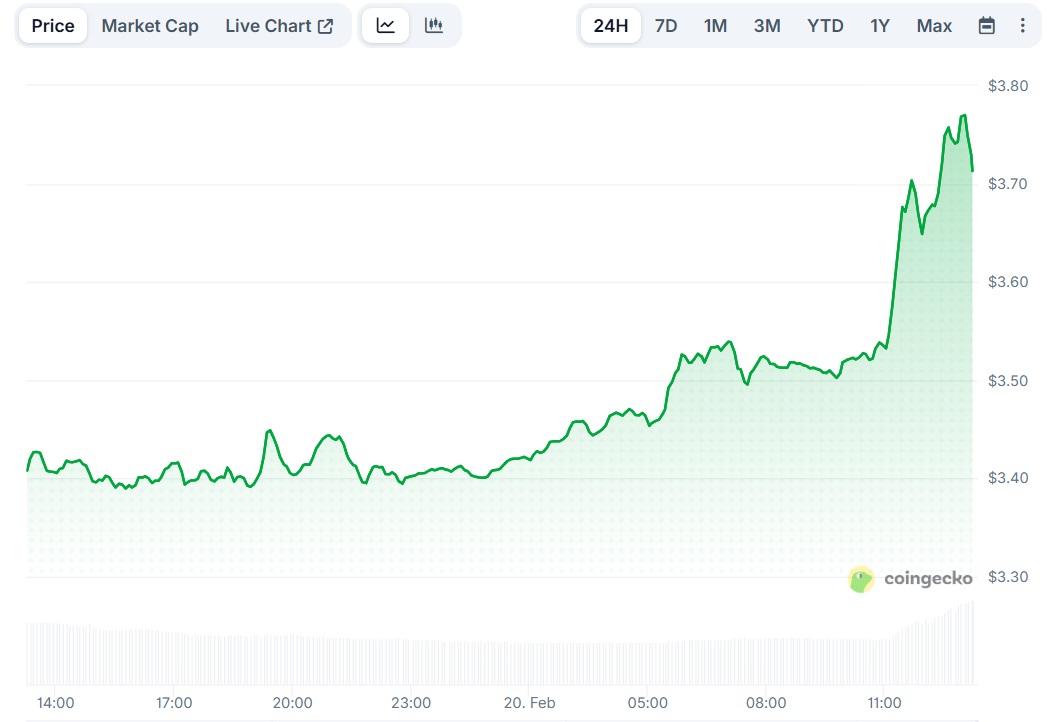Image resolution: width=1047 pixels, height=722 pixels.
Task: Select the Max time range
Action: click(x=933, y=25)
